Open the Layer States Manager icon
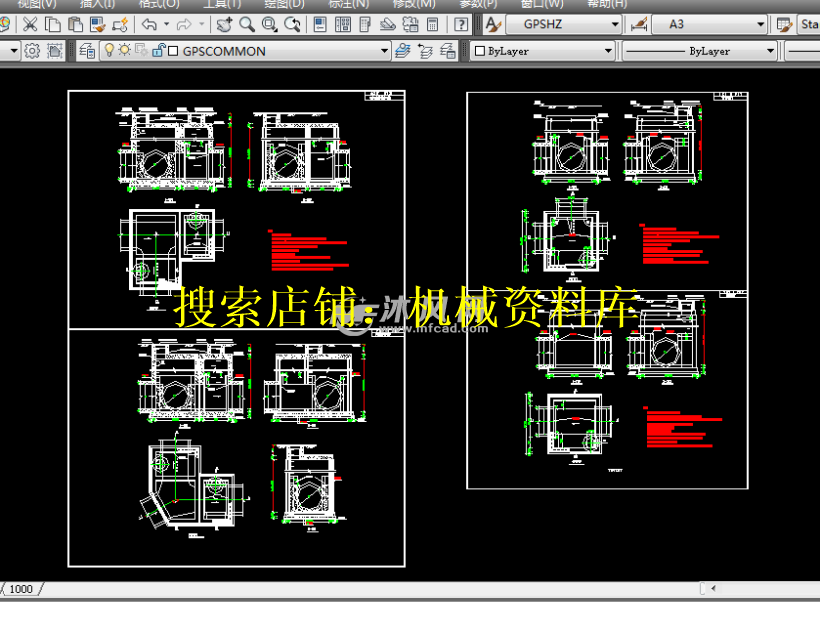 click(448, 51)
